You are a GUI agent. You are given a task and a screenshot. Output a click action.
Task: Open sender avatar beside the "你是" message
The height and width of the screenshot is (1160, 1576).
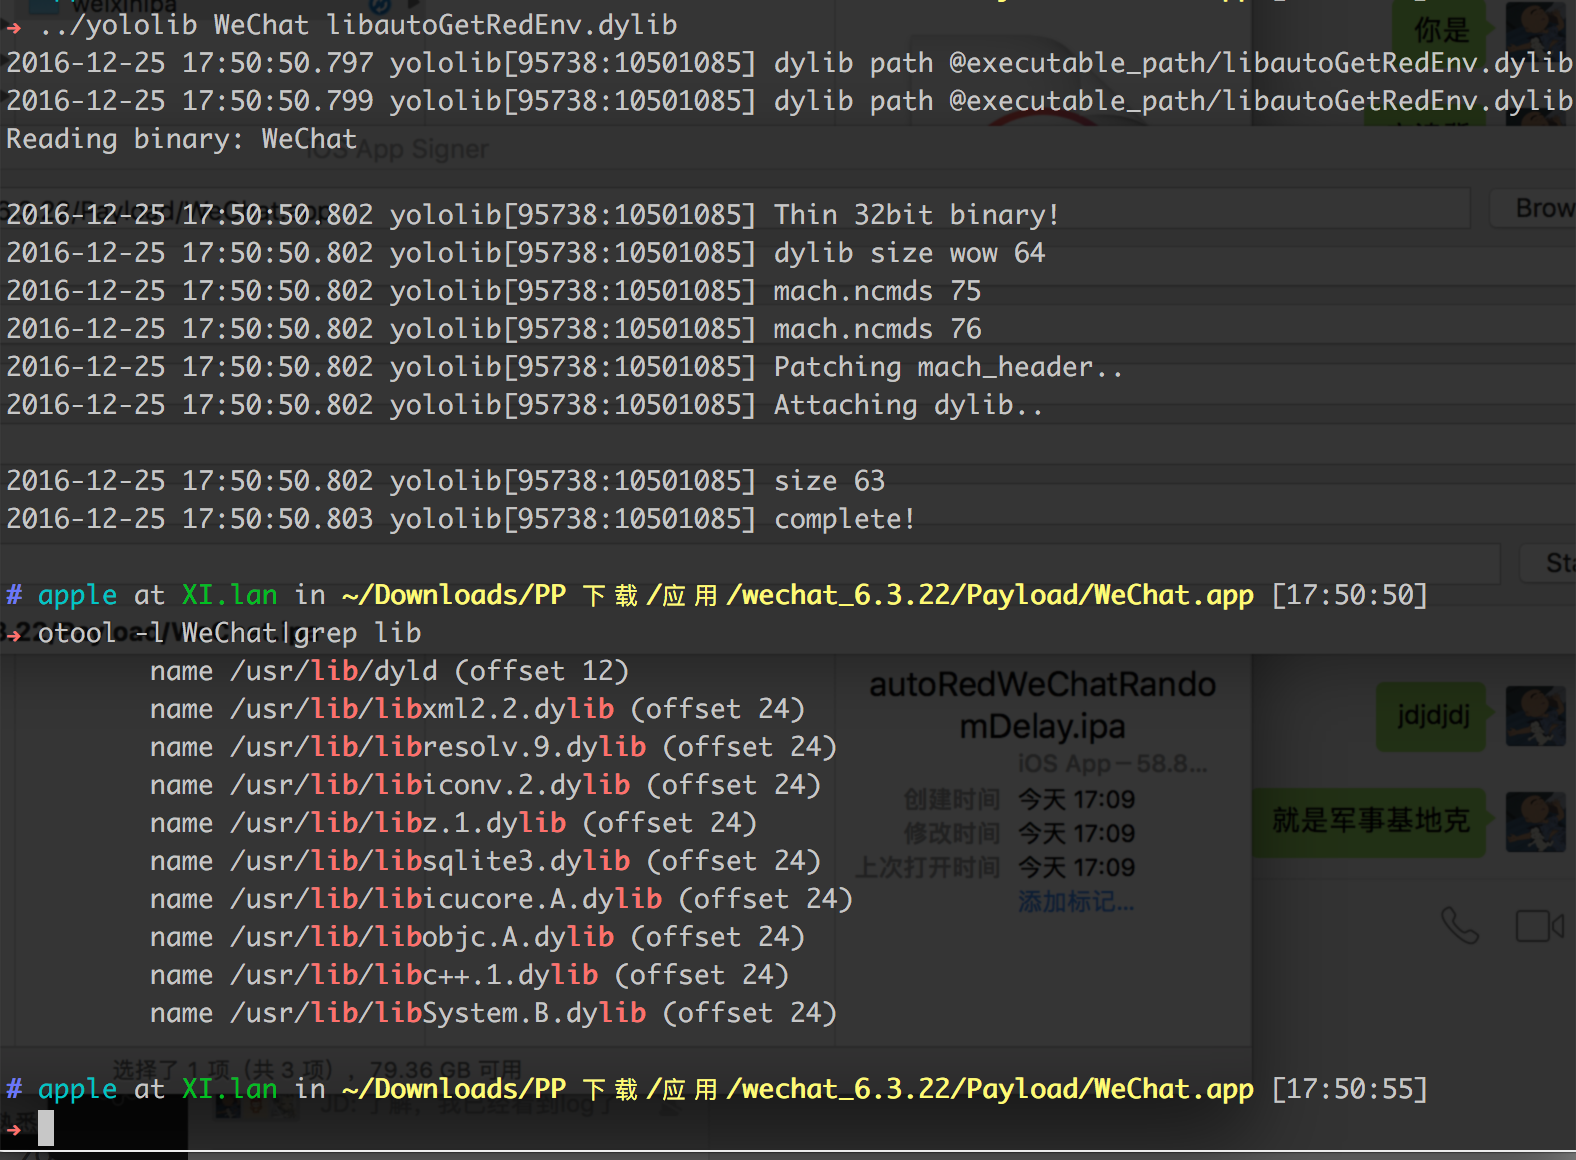pos(1535,28)
